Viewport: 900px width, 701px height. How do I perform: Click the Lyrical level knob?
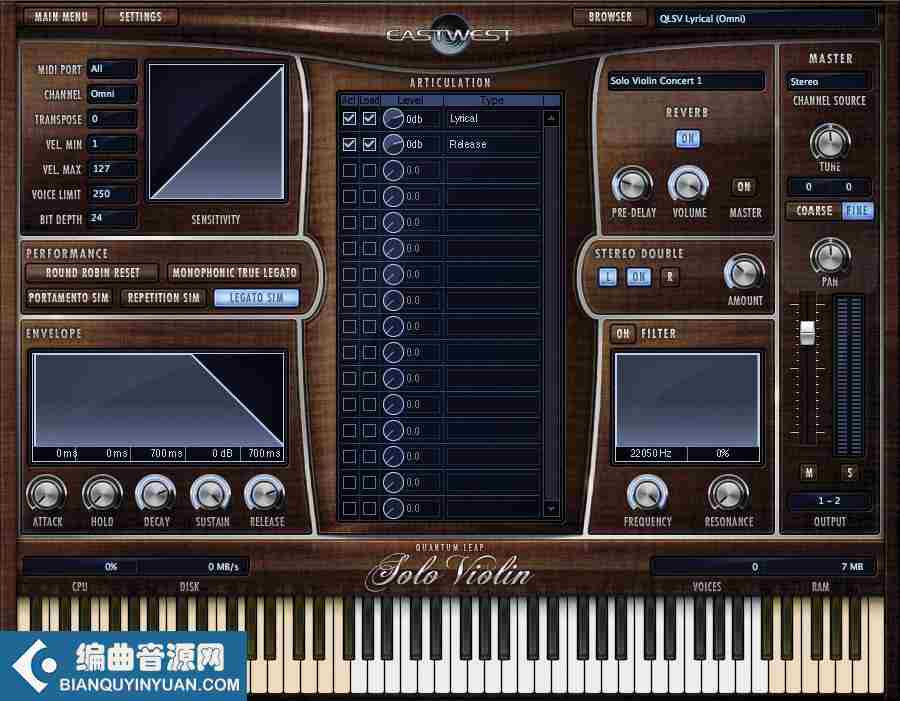(x=393, y=119)
